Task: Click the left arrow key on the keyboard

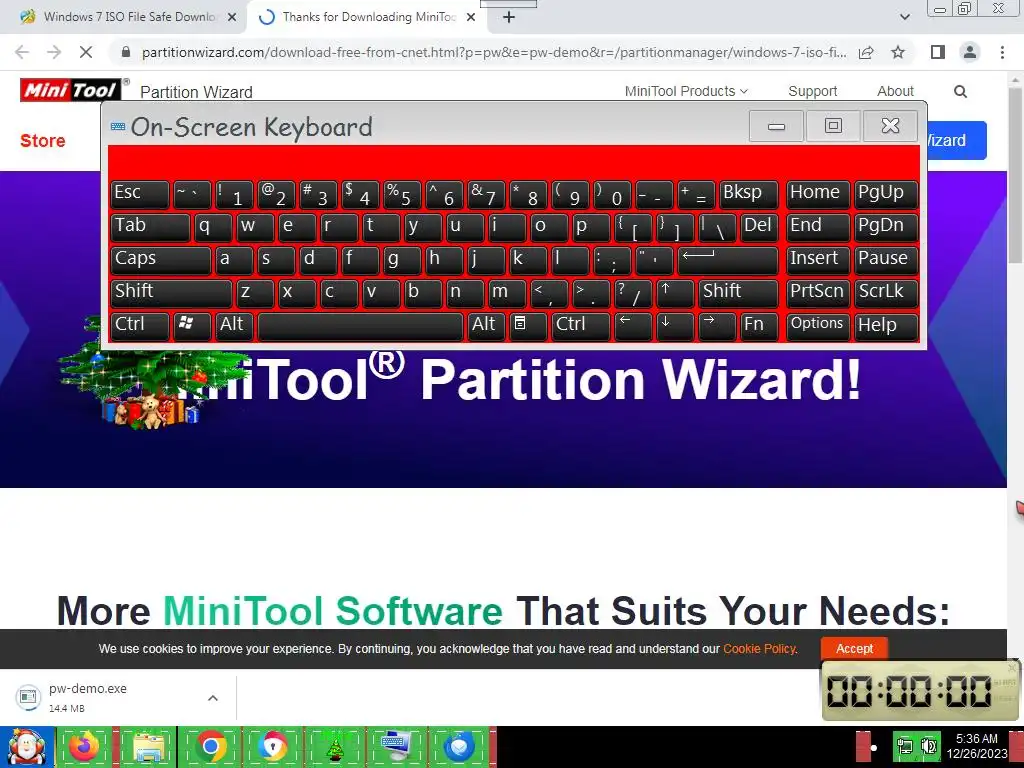Action: pos(633,326)
